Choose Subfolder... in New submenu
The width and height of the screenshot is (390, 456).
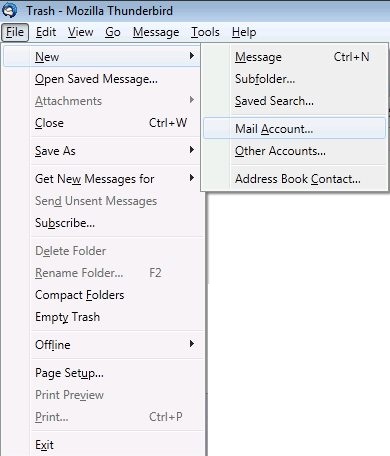click(294, 79)
